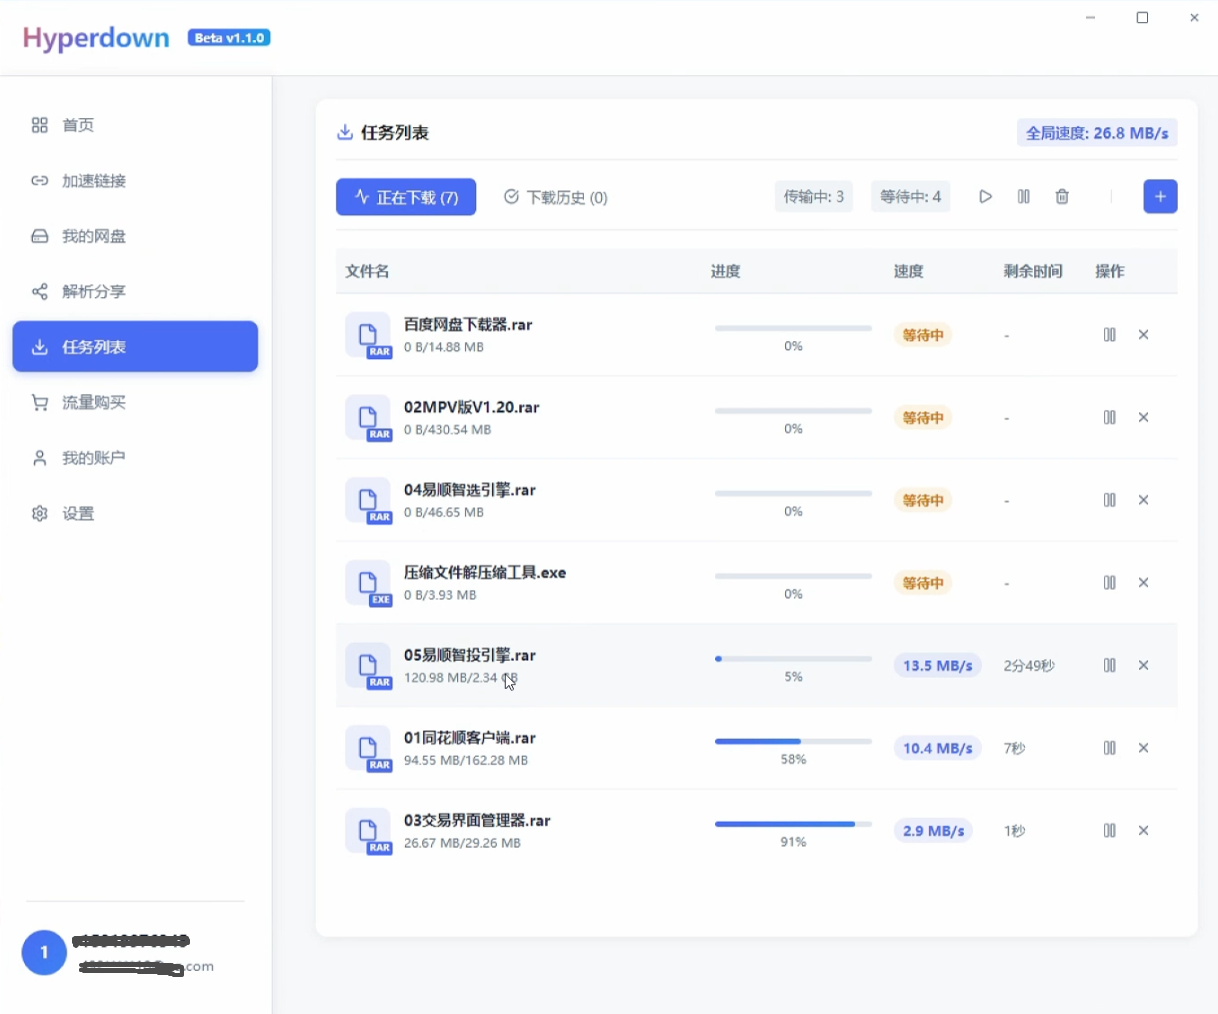Select the 正在下载 tab
The height and width of the screenshot is (1014, 1218).
click(x=406, y=197)
